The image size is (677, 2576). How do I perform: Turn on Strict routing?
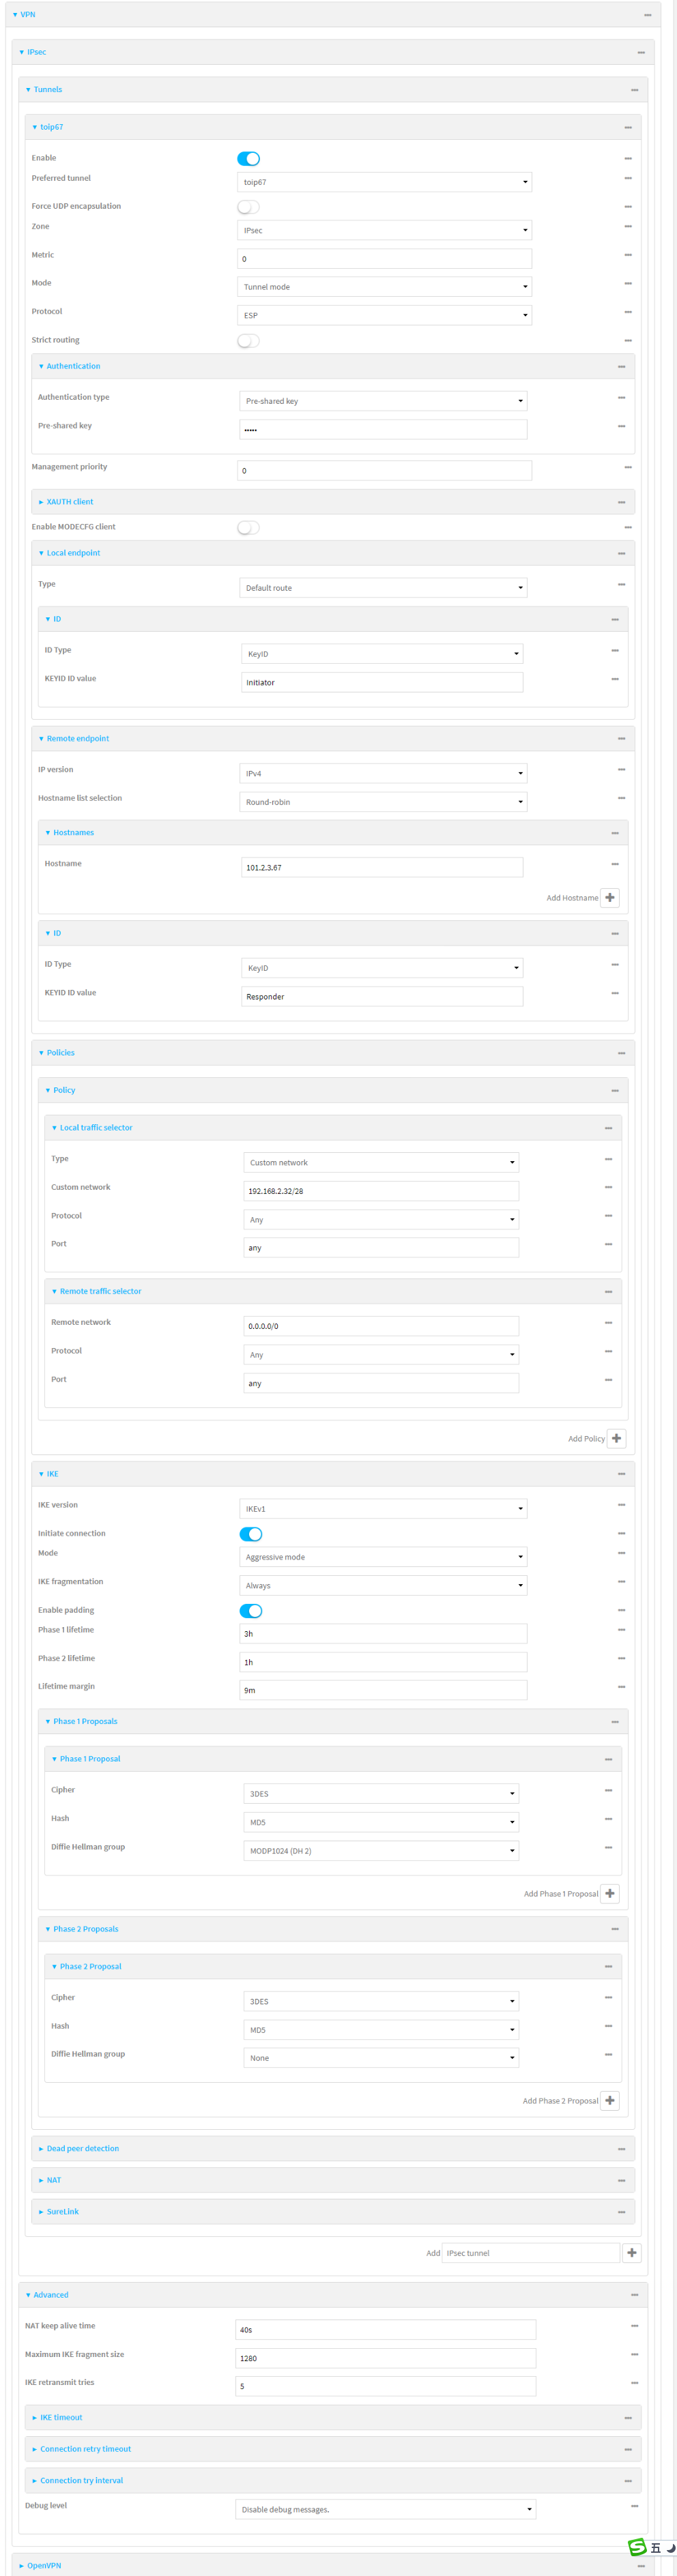coord(248,341)
